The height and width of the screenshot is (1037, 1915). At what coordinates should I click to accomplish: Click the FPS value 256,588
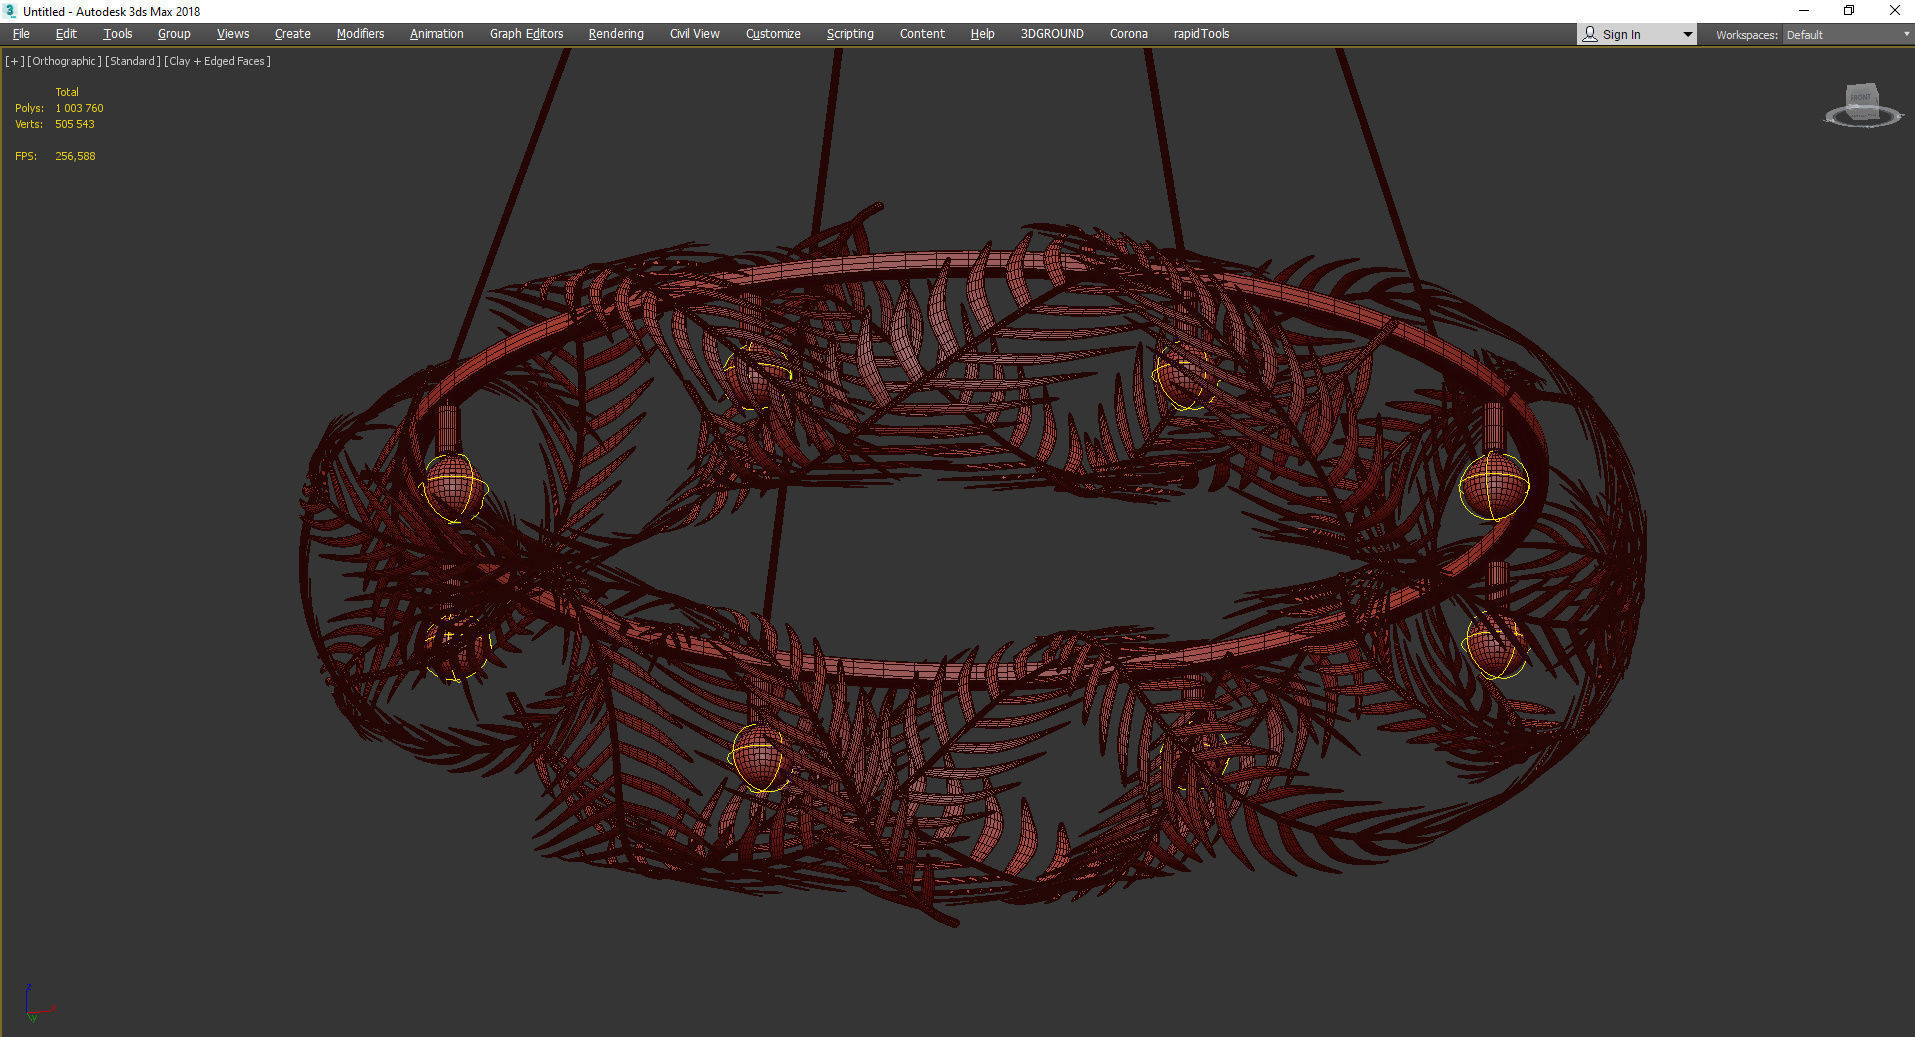(75, 156)
